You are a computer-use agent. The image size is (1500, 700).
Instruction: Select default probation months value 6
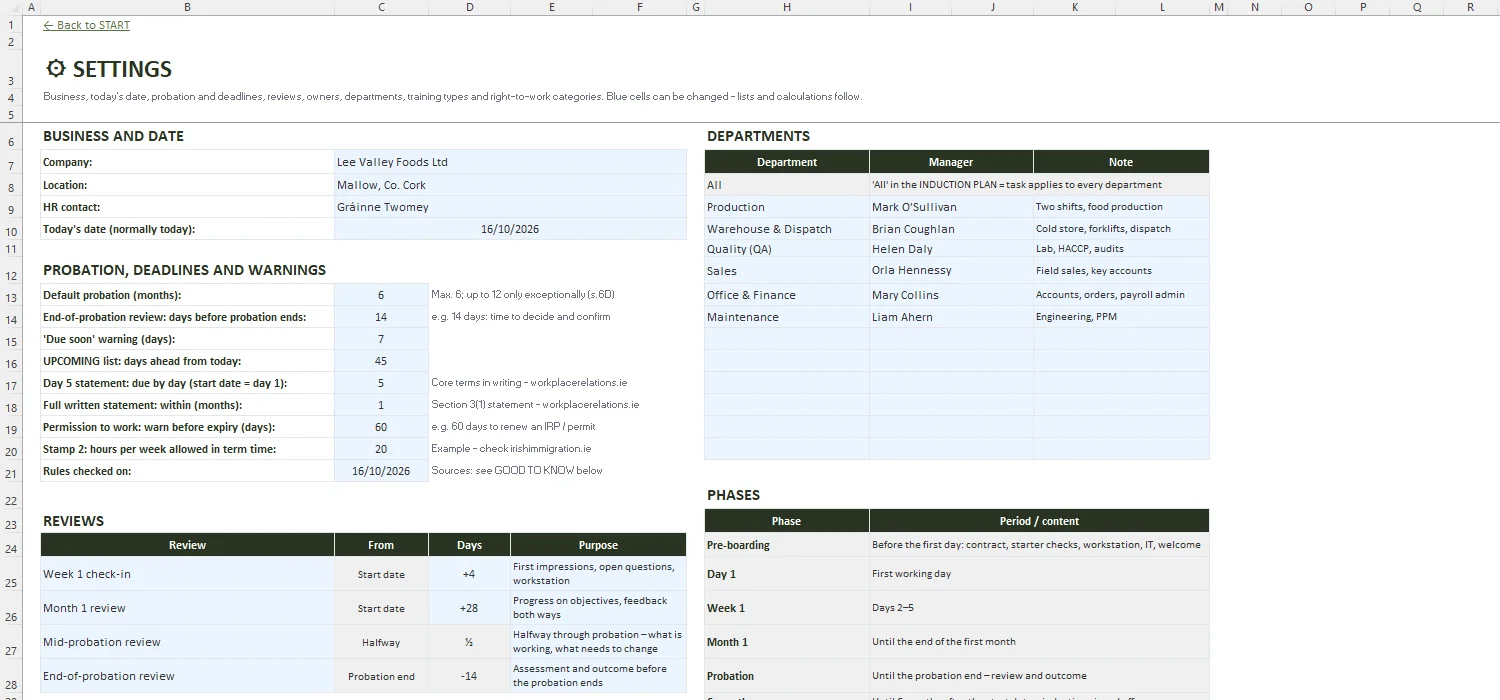click(x=381, y=295)
